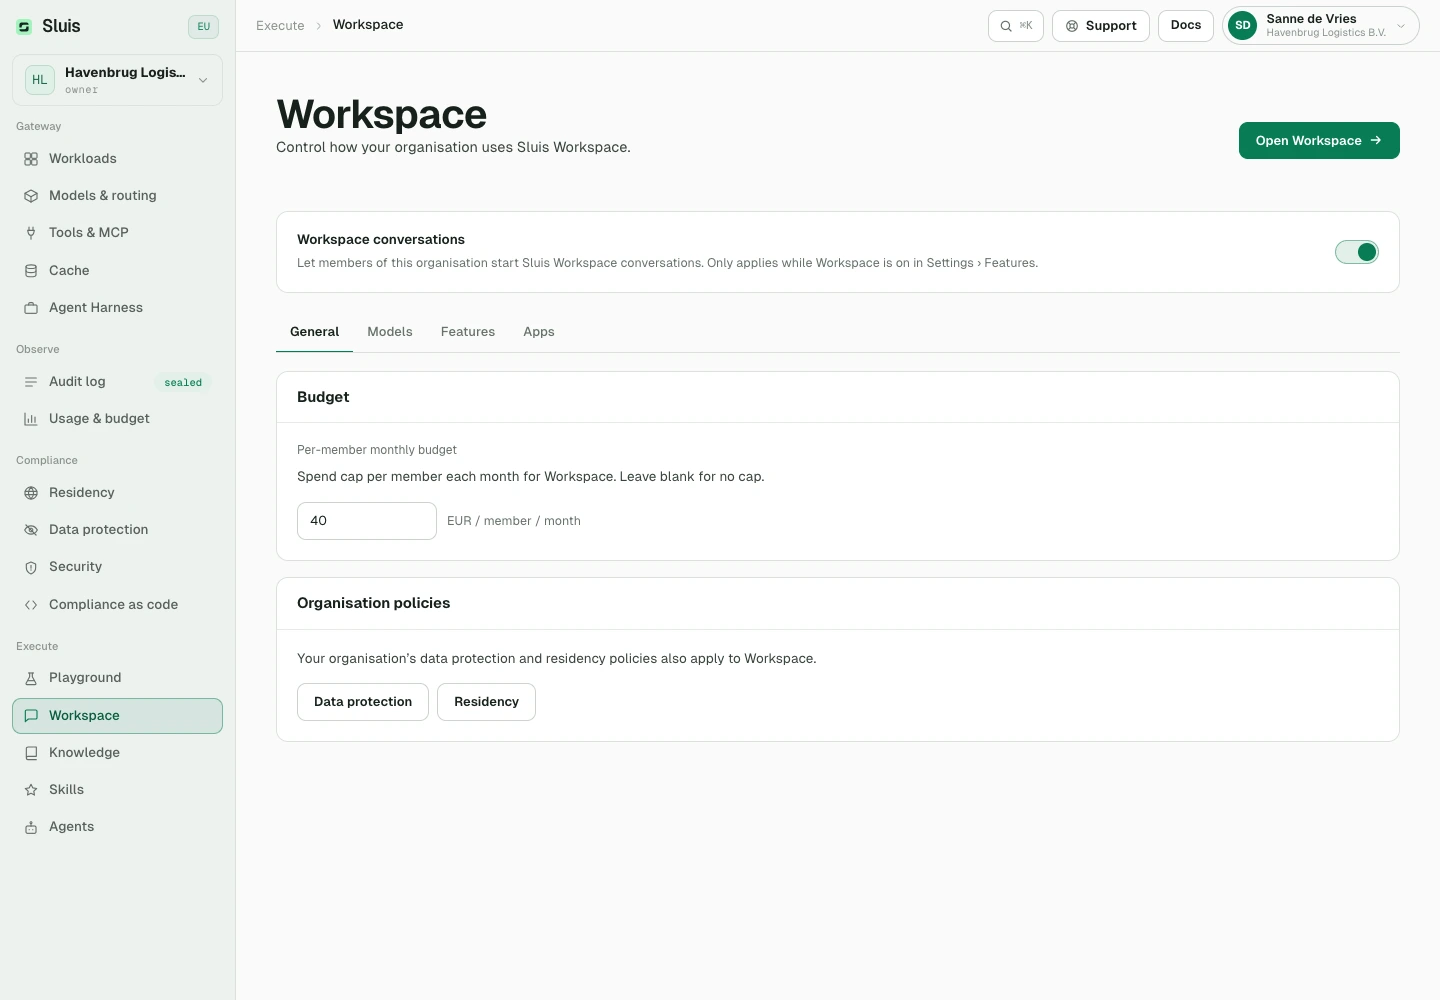Click the Data protection eye-off icon
The image size is (1440, 1000).
(31, 530)
